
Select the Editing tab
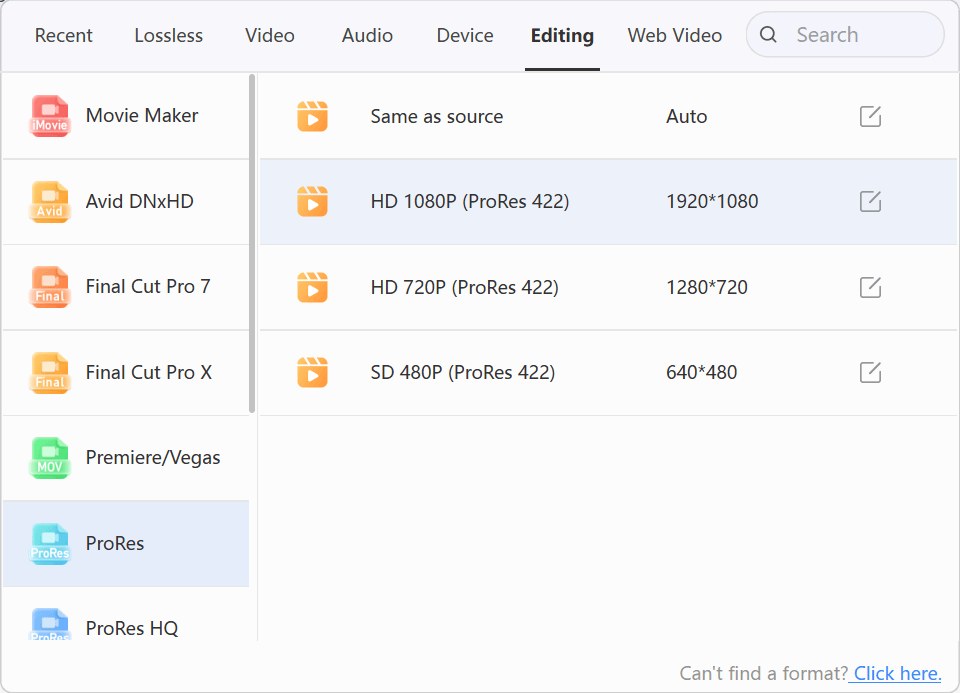click(562, 36)
